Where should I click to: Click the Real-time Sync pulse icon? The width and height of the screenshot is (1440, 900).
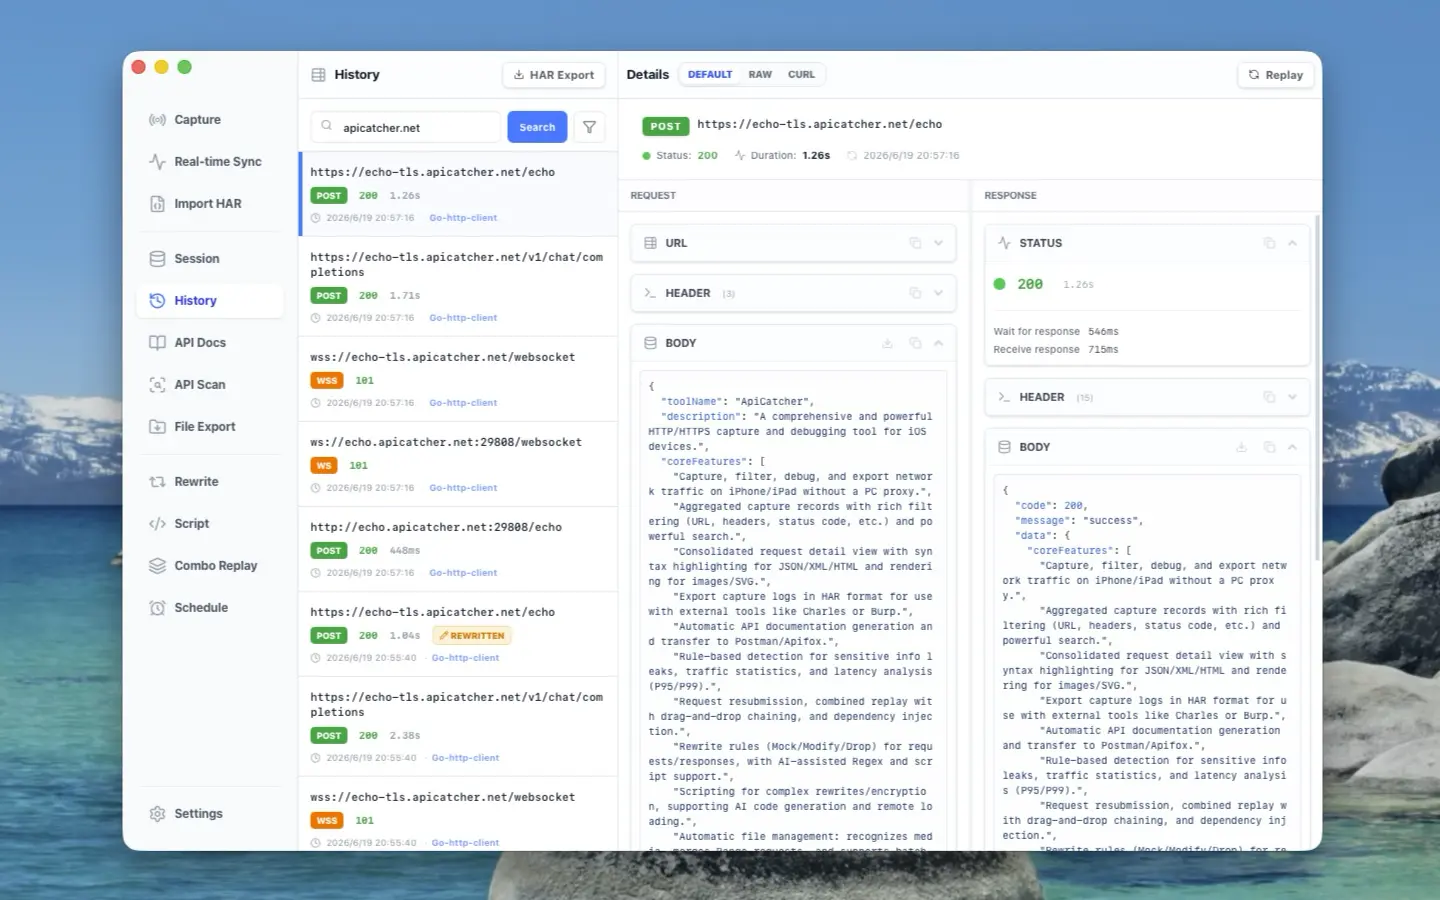click(157, 162)
